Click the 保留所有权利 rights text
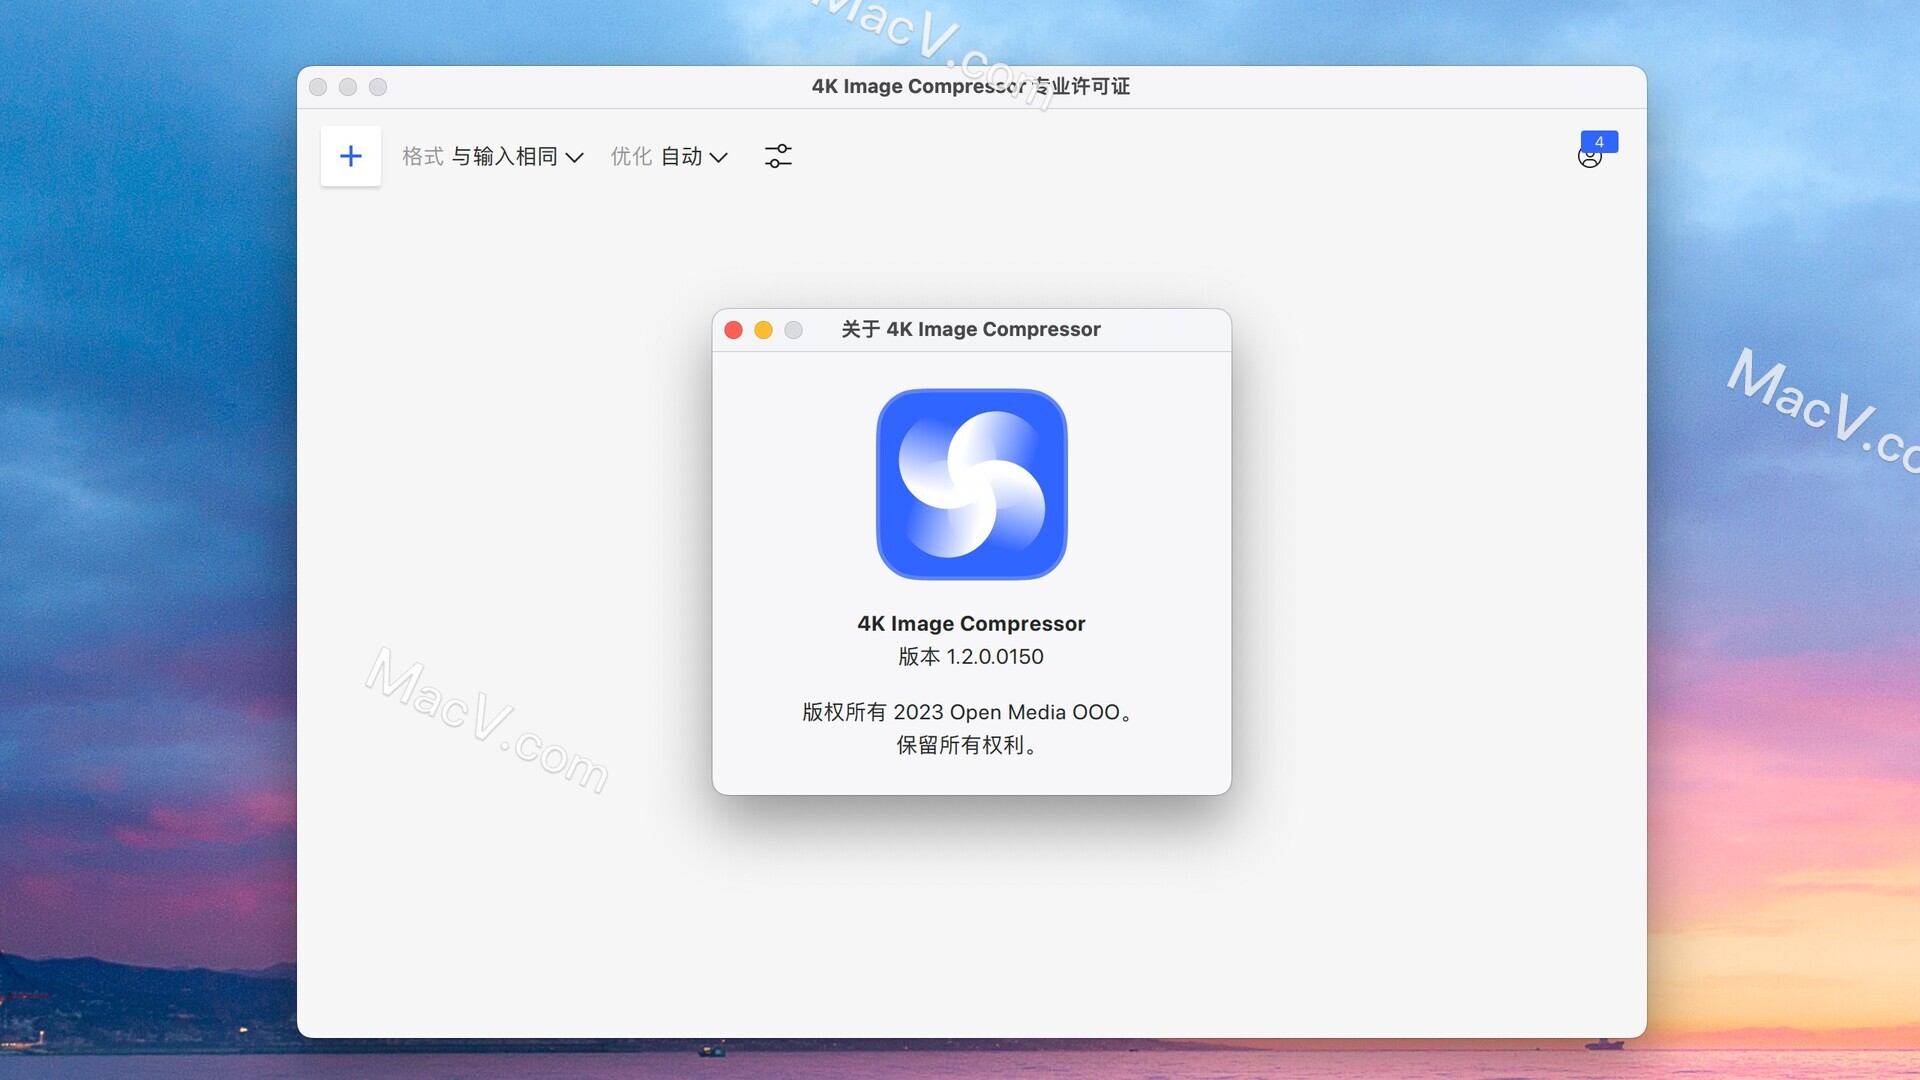This screenshot has width=1920, height=1080. (x=966, y=745)
